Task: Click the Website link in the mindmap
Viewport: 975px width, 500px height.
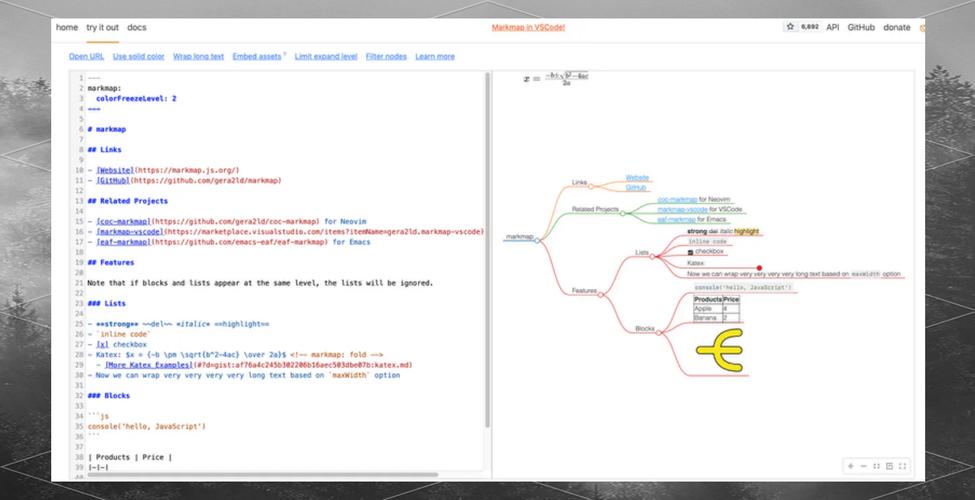Action: click(637, 178)
